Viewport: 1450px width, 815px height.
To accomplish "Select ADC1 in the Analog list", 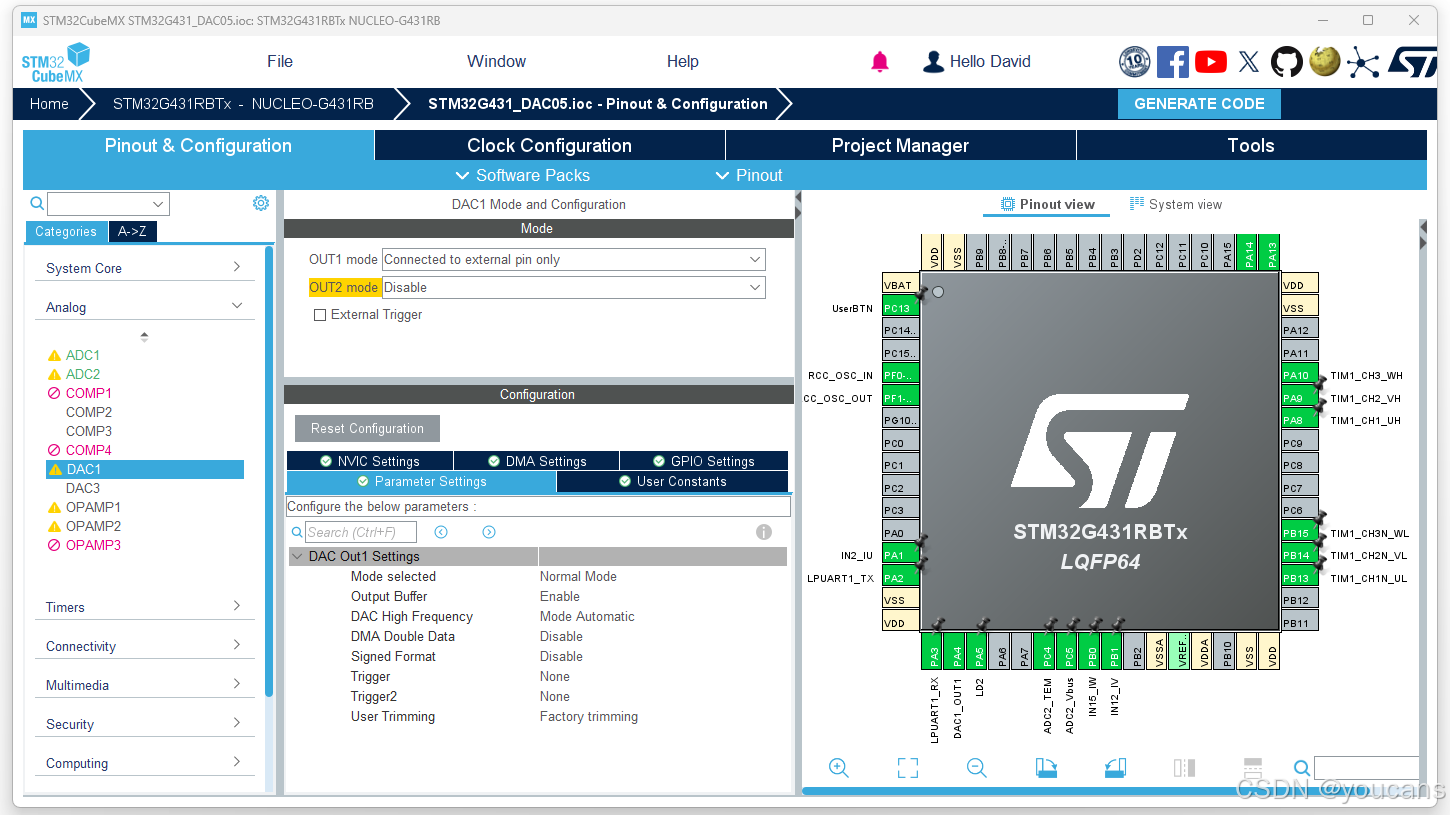I will (x=83, y=355).
